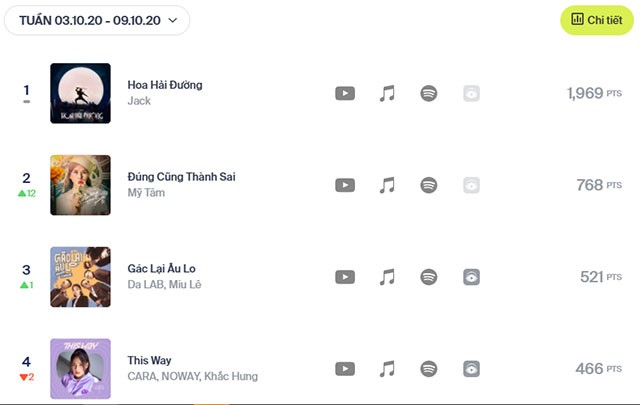
Task: Open YouTube icon for Hoa Hải Đường
Action: pos(345,93)
